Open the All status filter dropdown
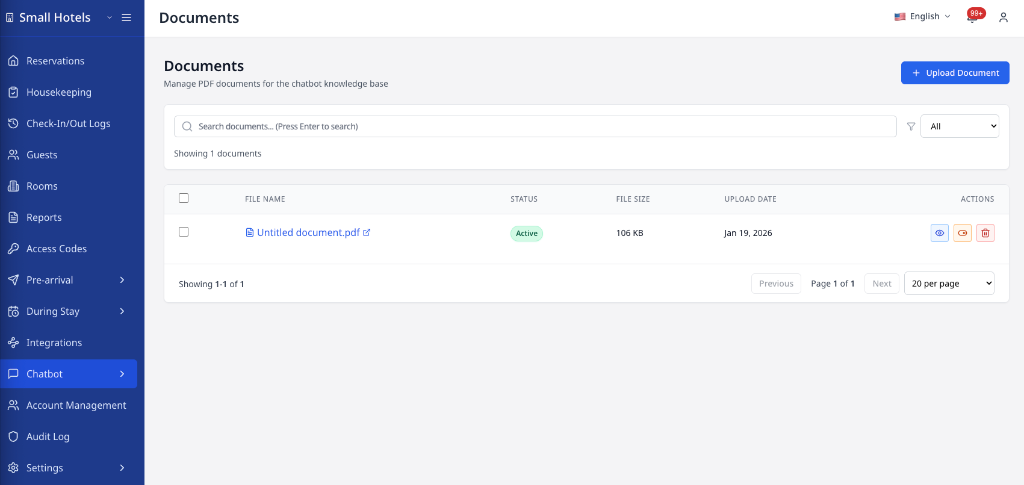This screenshot has height=485, width=1024. pos(958,126)
